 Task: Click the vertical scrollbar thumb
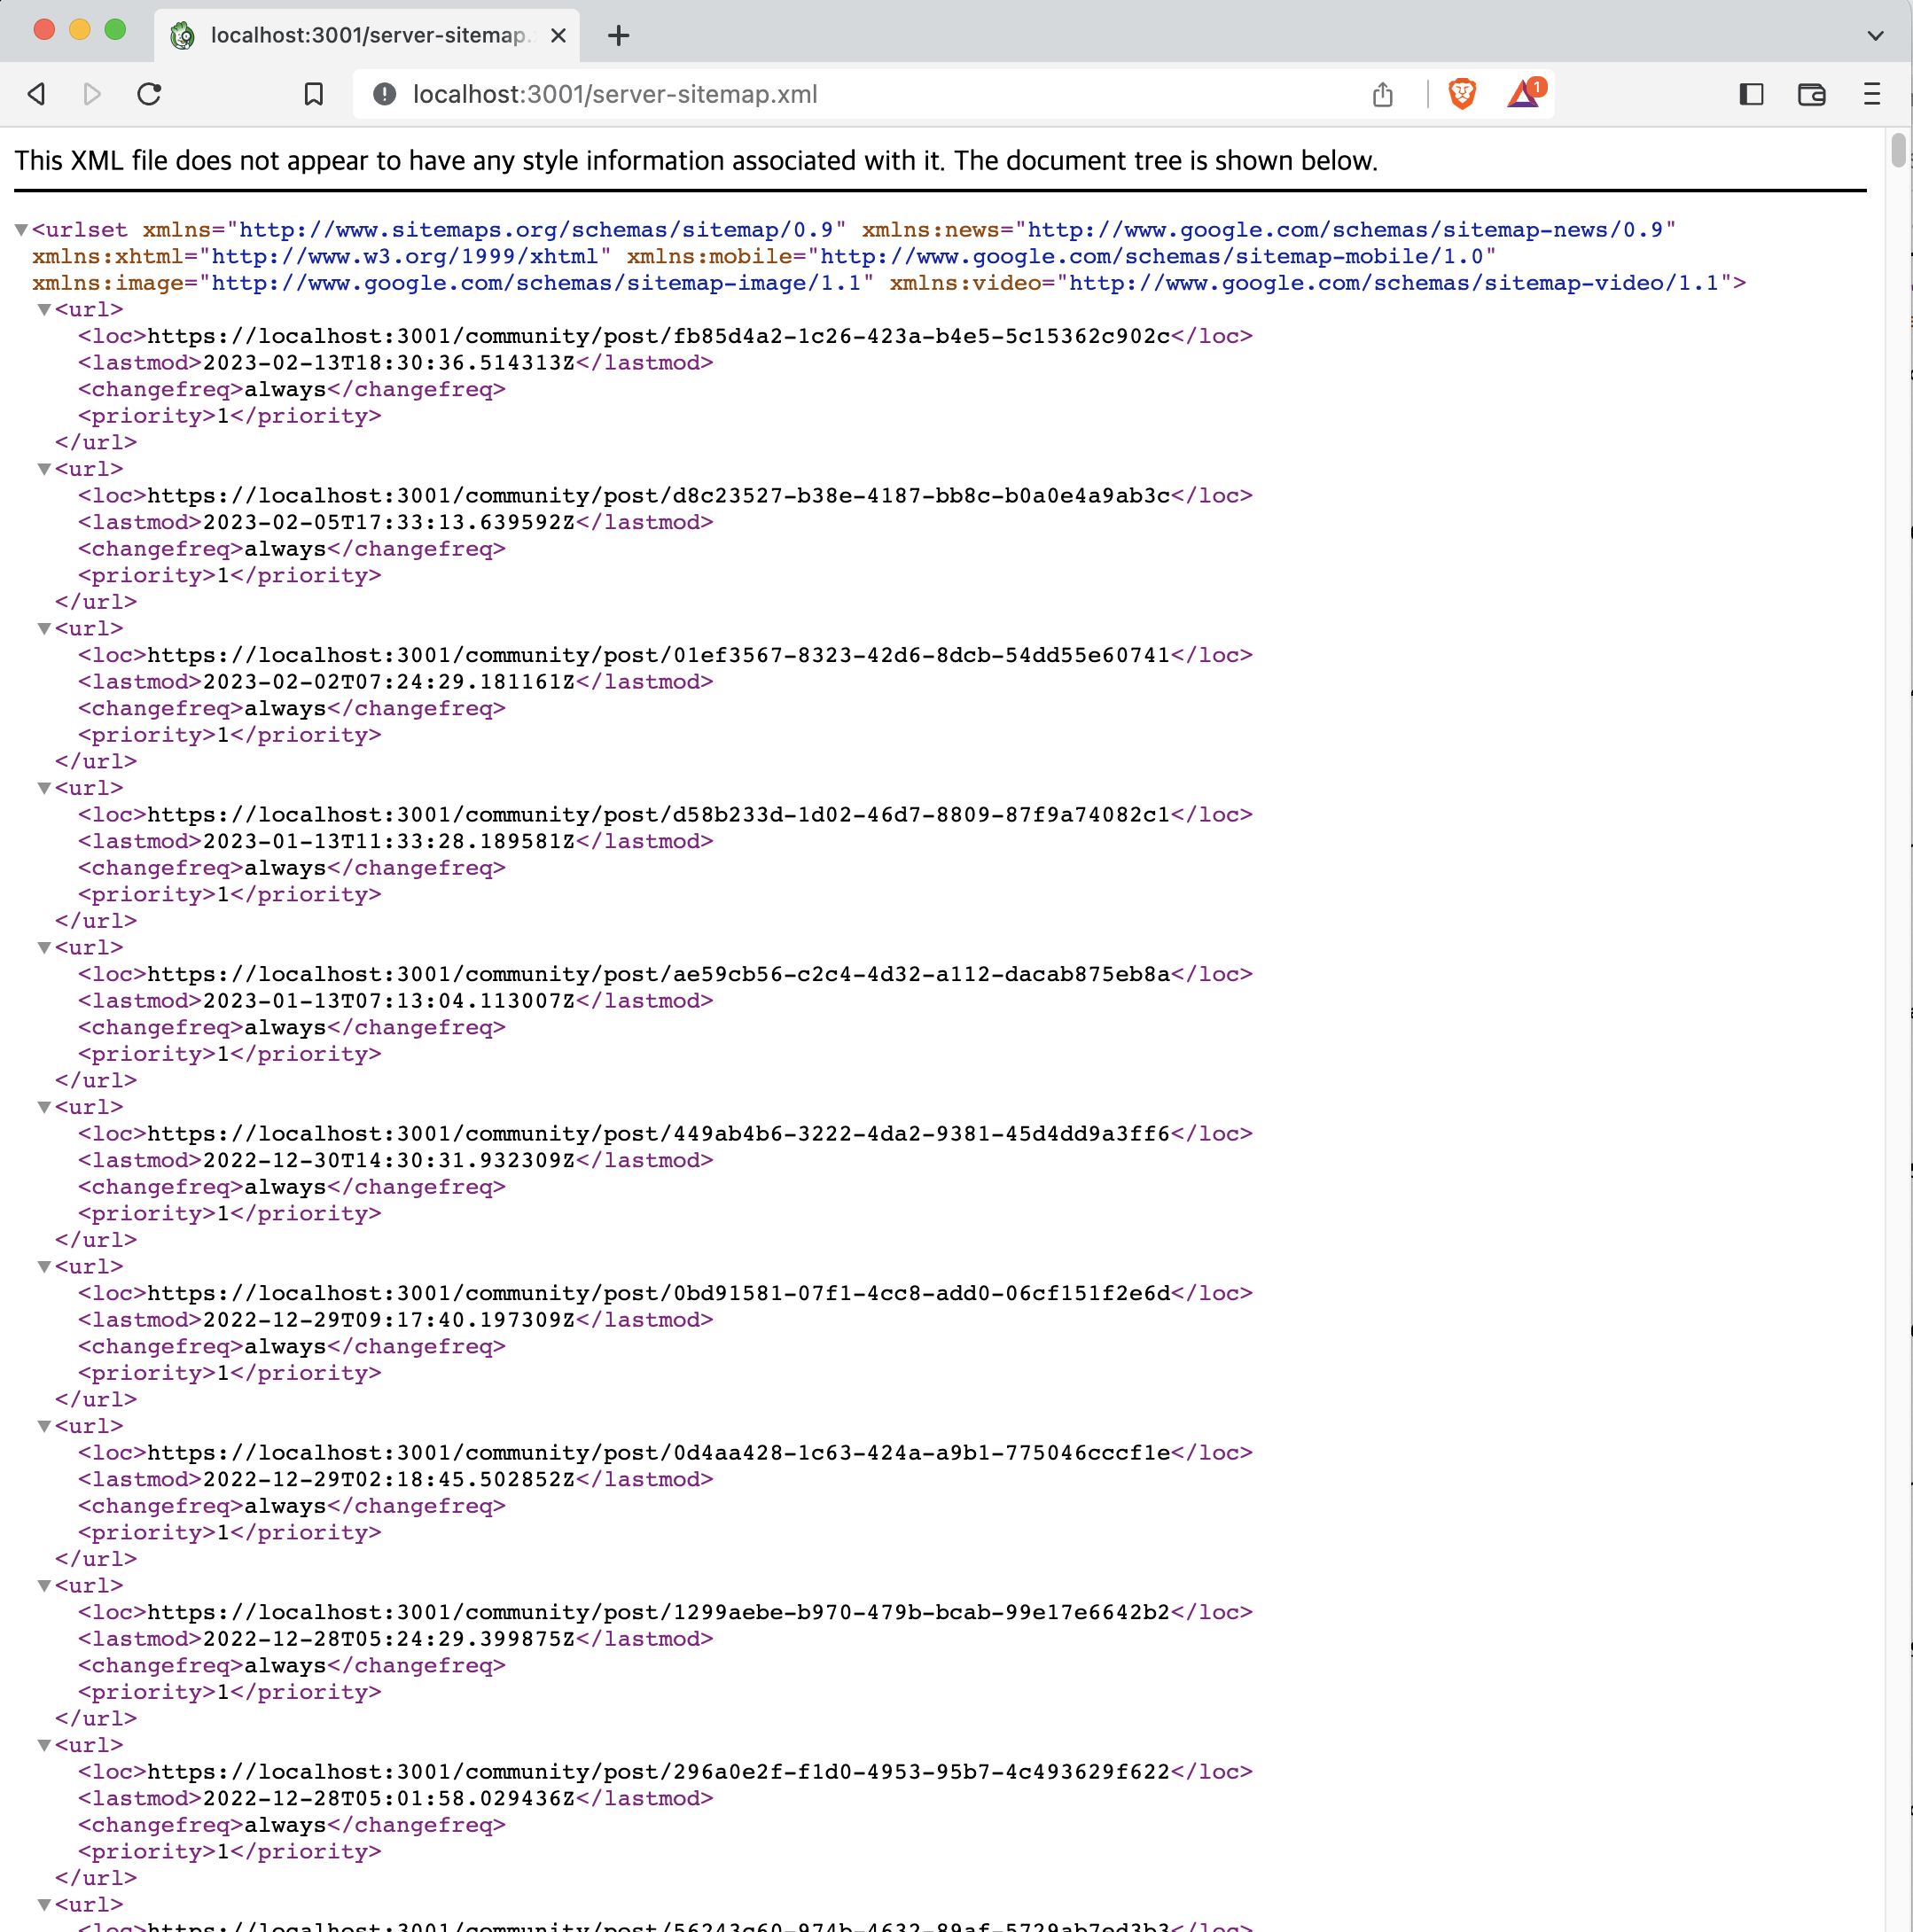click(1897, 150)
